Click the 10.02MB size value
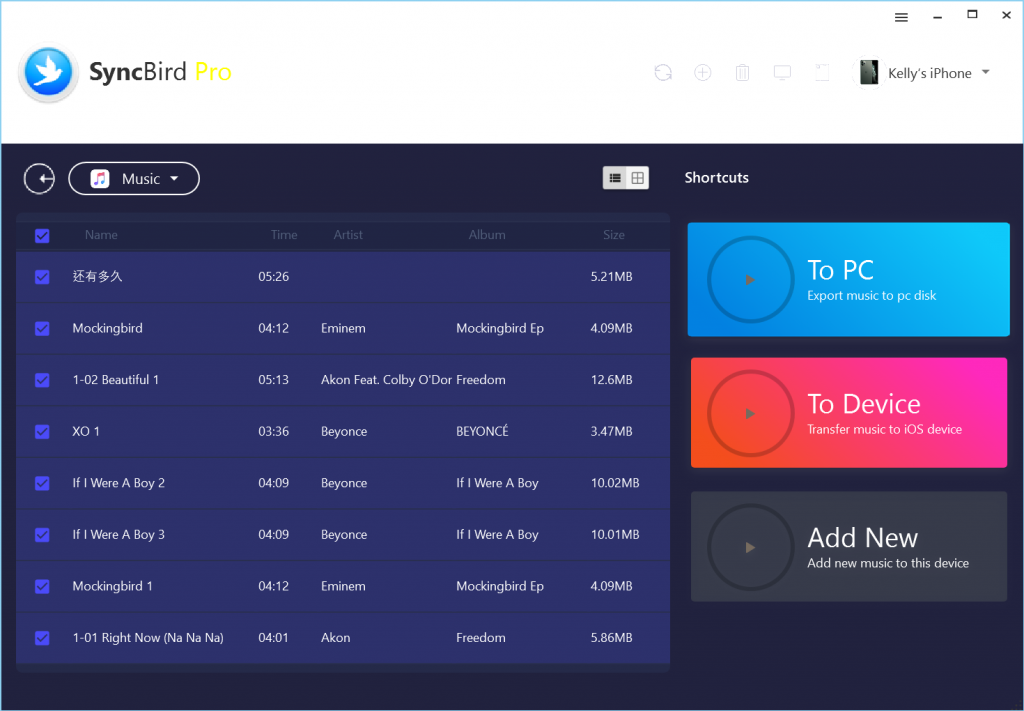 (x=615, y=482)
